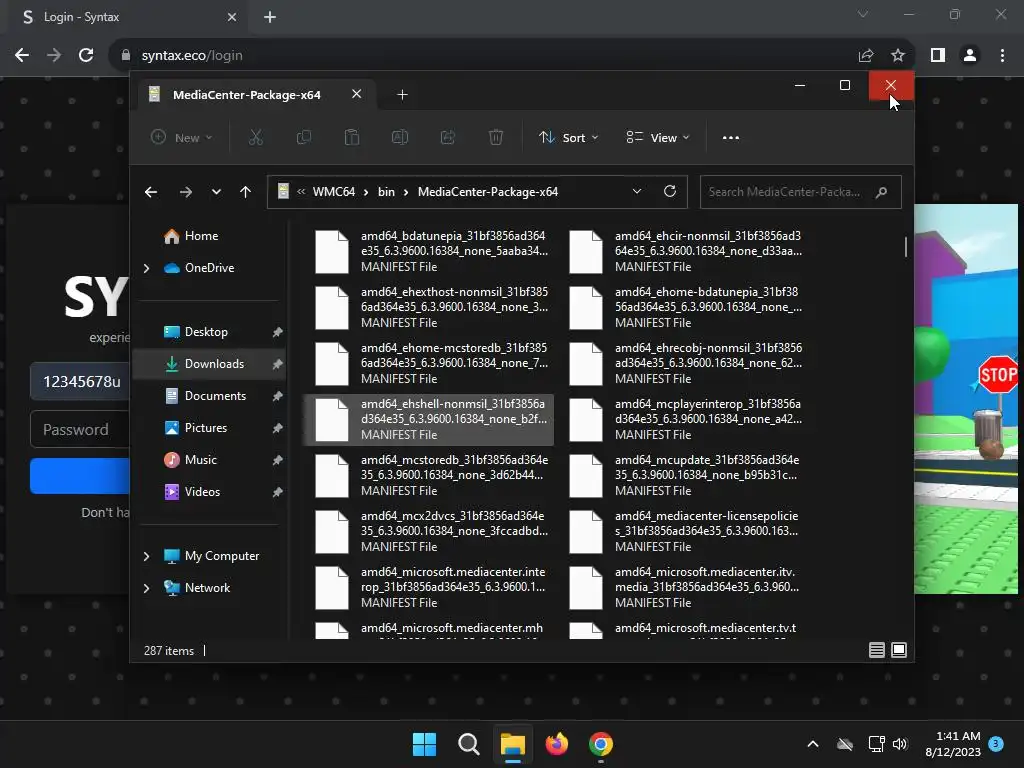Open taskbar Search
The width and height of the screenshot is (1024, 768).
tap(469, 744)
